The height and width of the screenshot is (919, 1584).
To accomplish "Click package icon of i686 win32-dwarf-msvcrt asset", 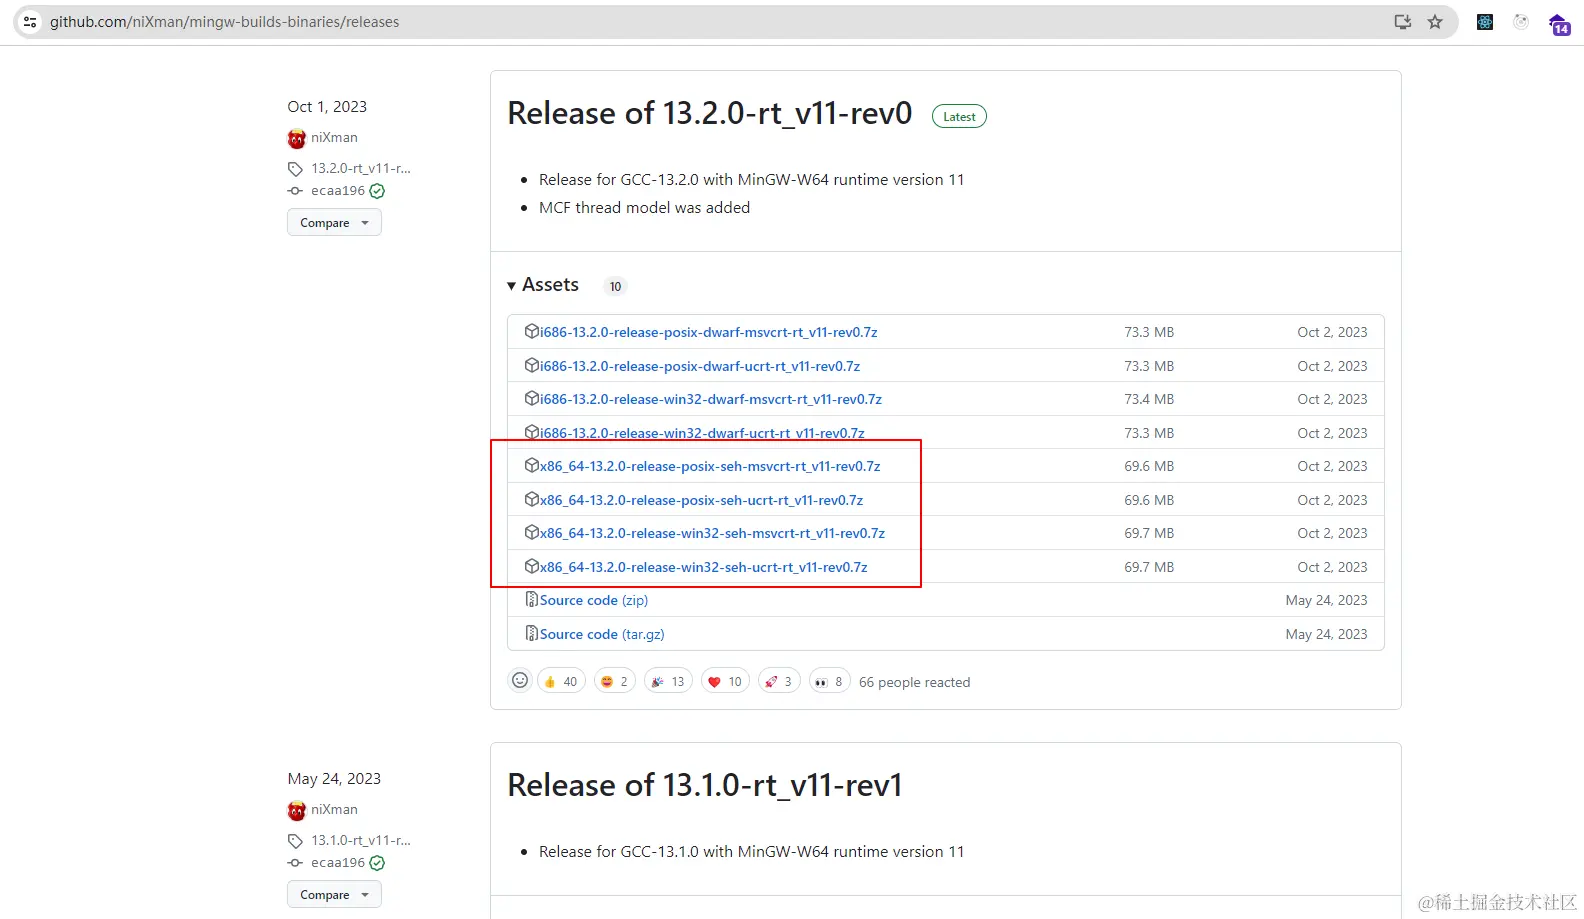I will [532, 398].
